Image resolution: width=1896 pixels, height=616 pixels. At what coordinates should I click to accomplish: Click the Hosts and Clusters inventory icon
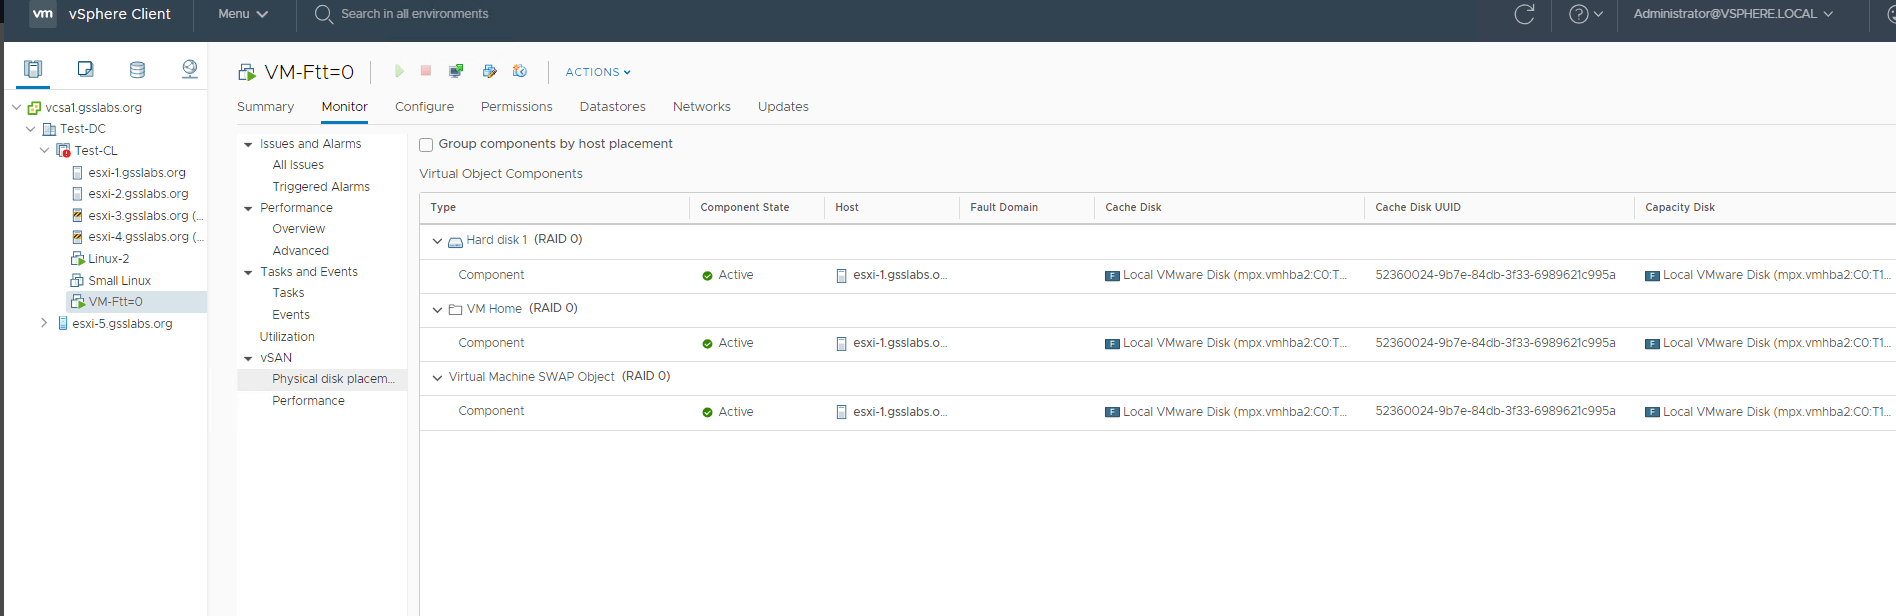point(33,69)
